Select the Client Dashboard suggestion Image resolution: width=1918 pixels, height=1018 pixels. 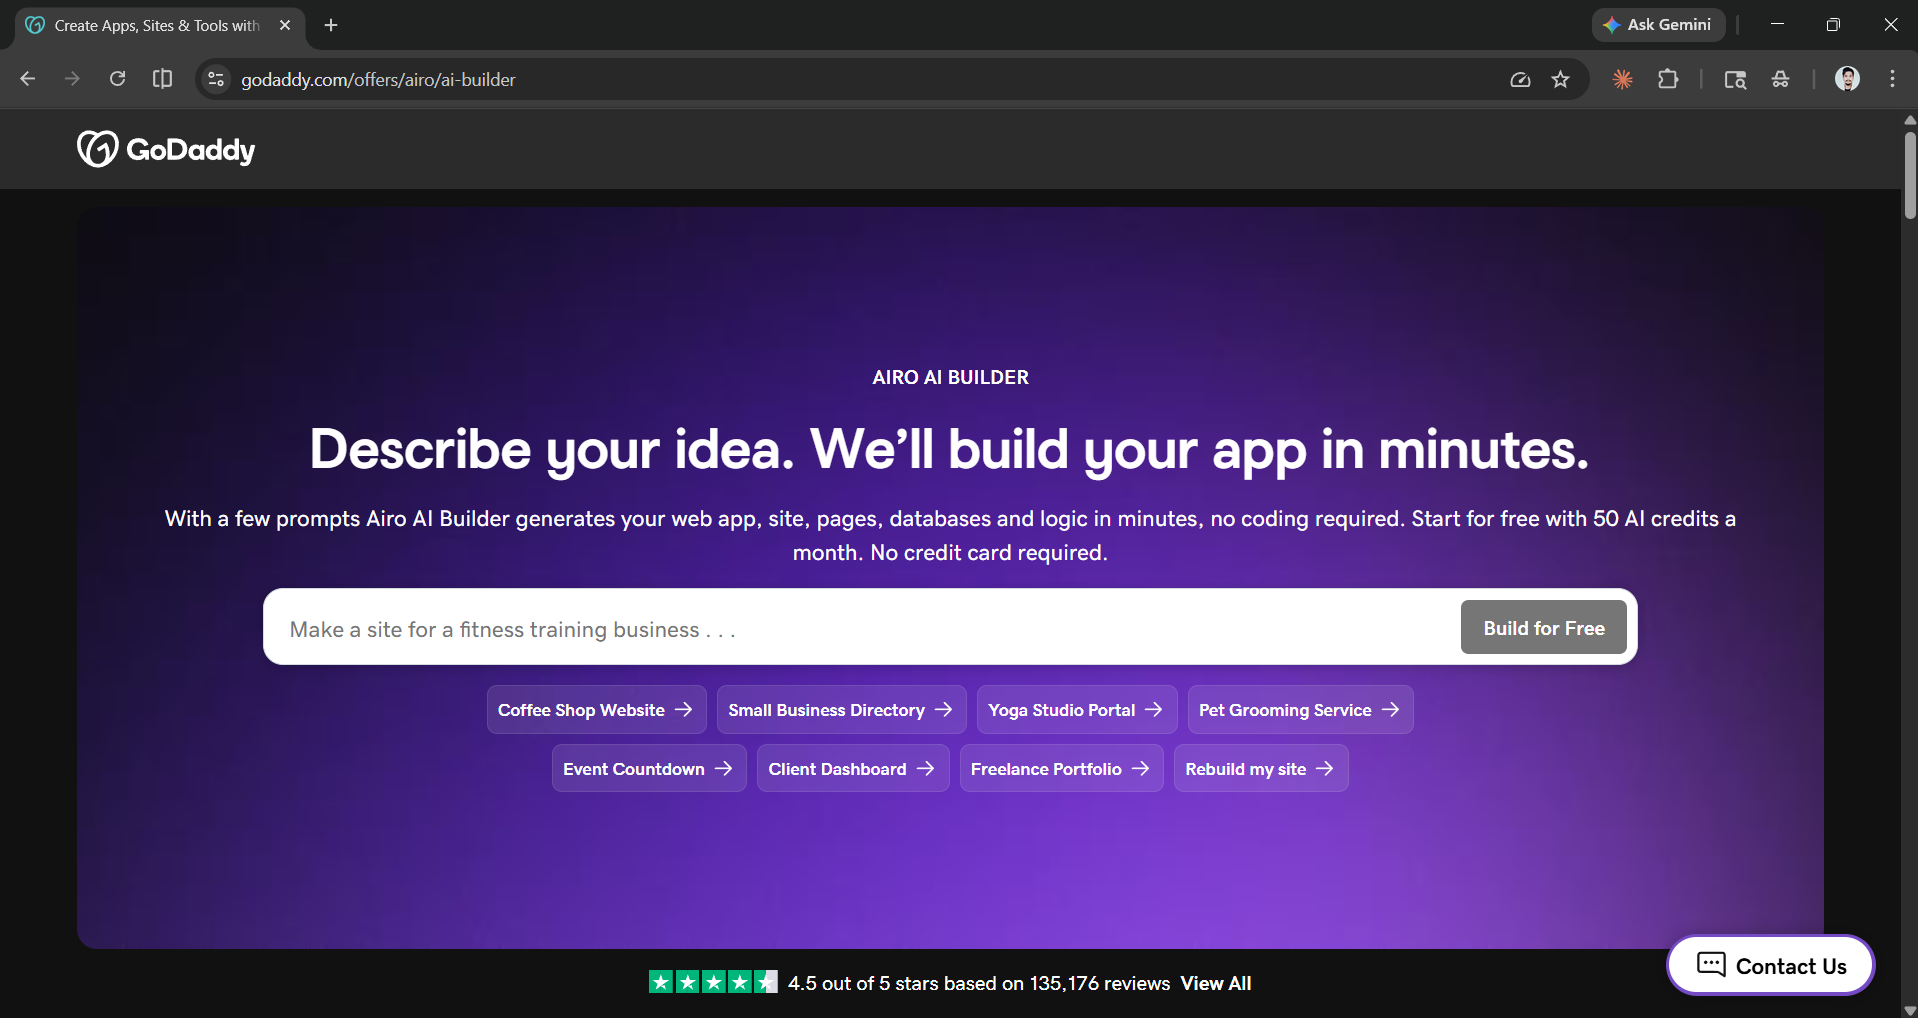(x=852, y=768)
